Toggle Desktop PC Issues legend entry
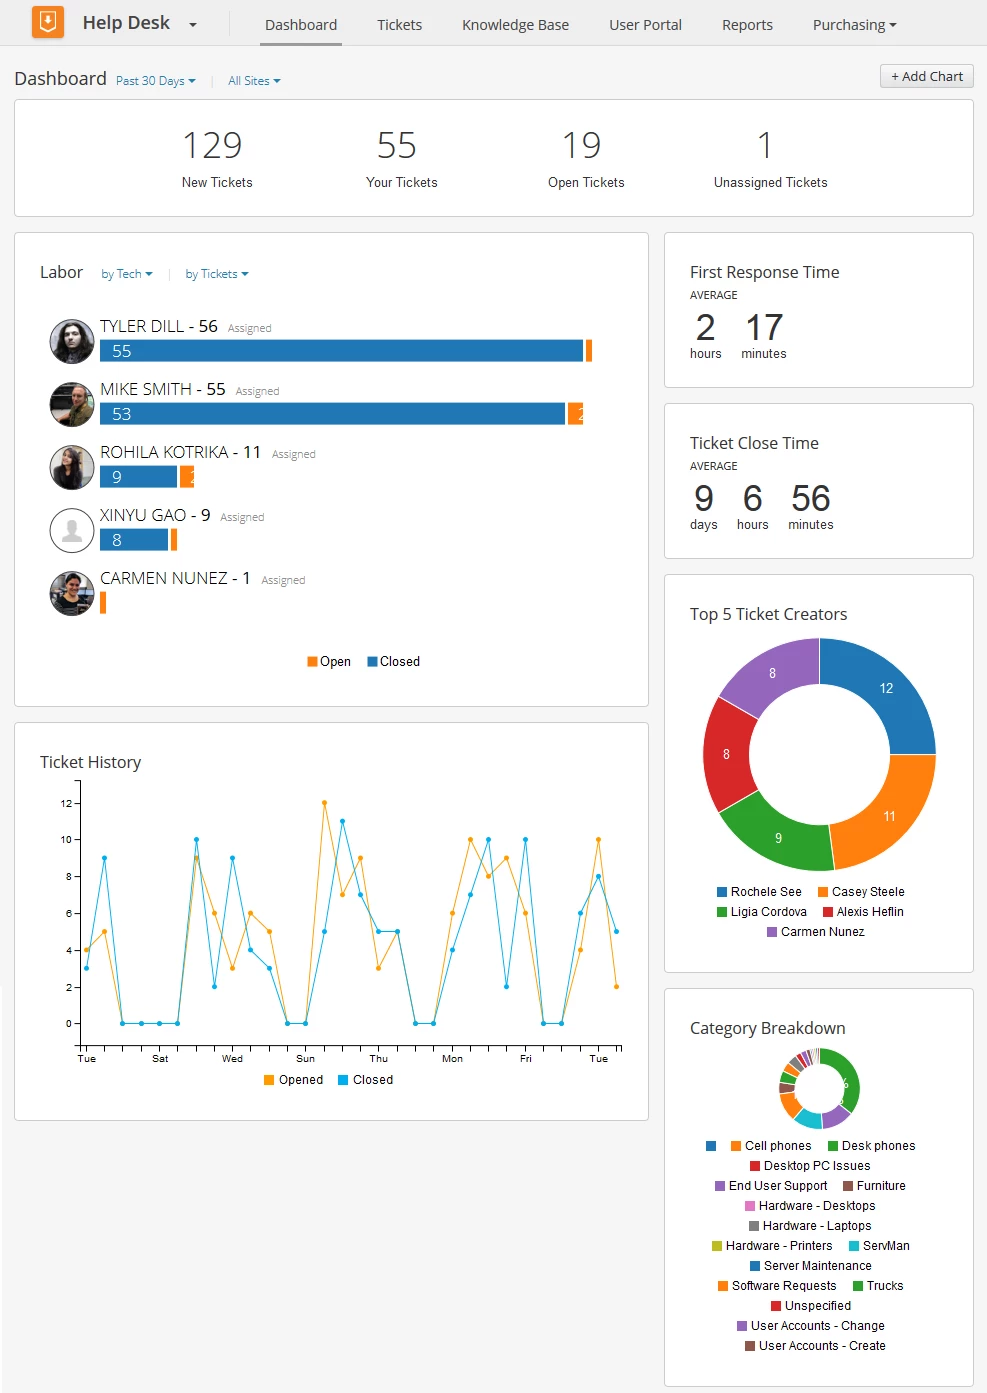This screenshot has width=987, height=1393. 810,1166
